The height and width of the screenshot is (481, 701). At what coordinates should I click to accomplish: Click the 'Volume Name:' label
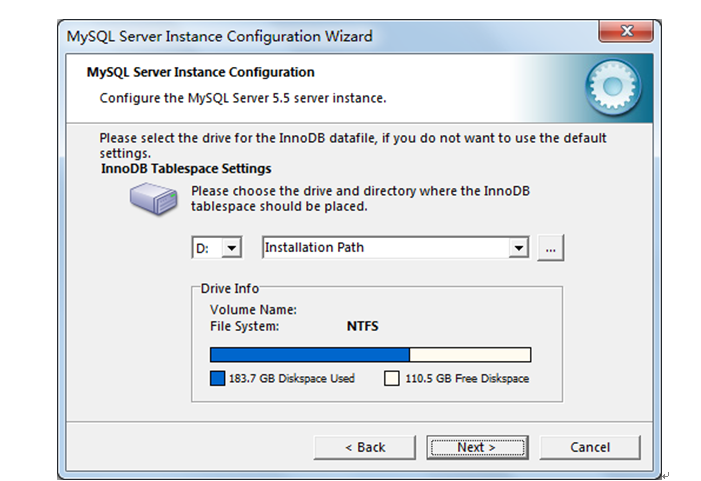tap(253, 310)
